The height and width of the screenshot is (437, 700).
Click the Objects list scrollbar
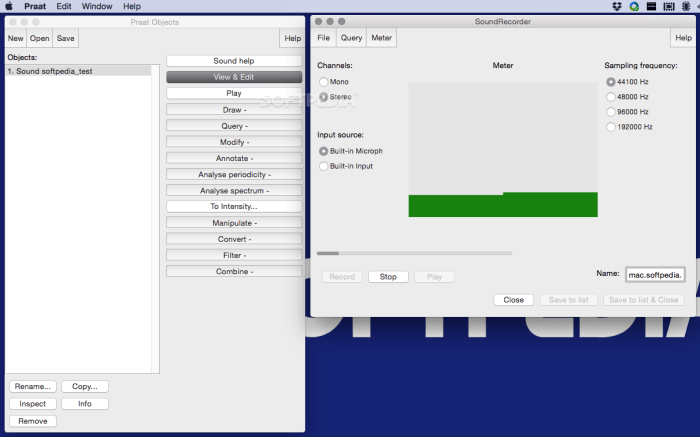click(155, 219)
